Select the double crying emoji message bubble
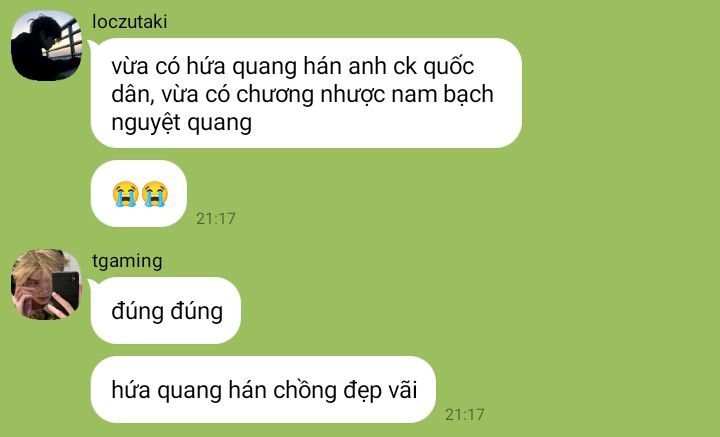Viewport: 720px width, 437px height. click(139, 194)
